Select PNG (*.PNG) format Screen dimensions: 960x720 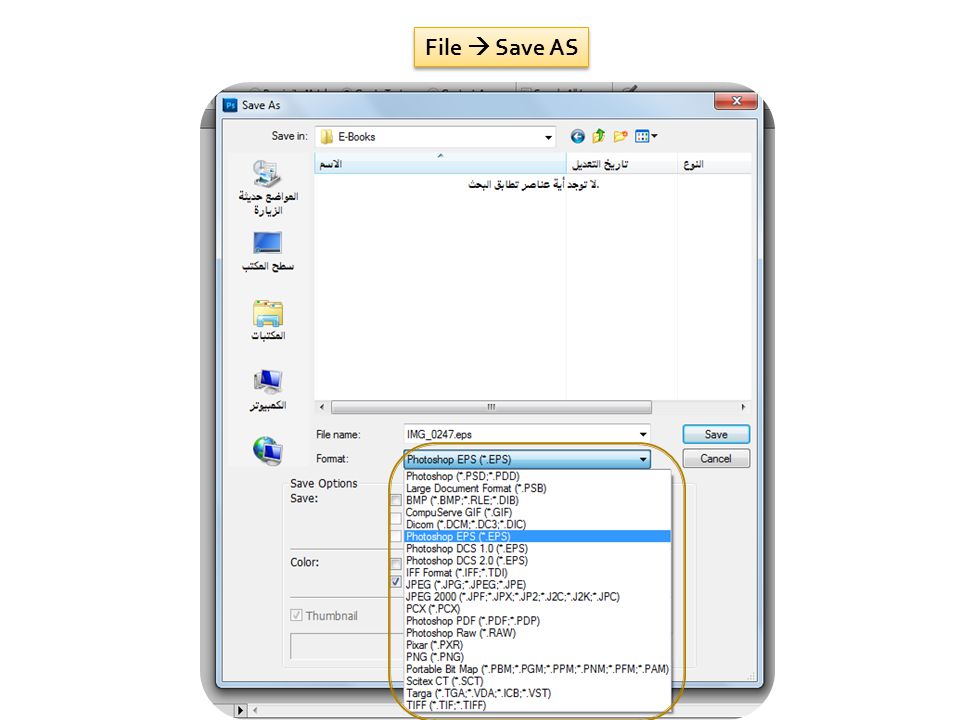point(538,657)
